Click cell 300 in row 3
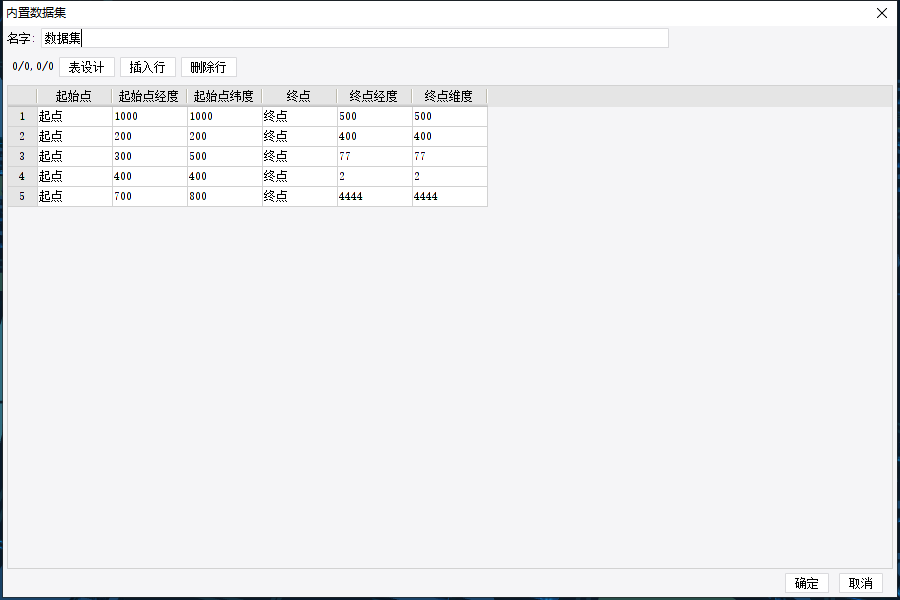The width and height of the screenshot is (900, 600). pyautogui.click(x=150, y=157)
